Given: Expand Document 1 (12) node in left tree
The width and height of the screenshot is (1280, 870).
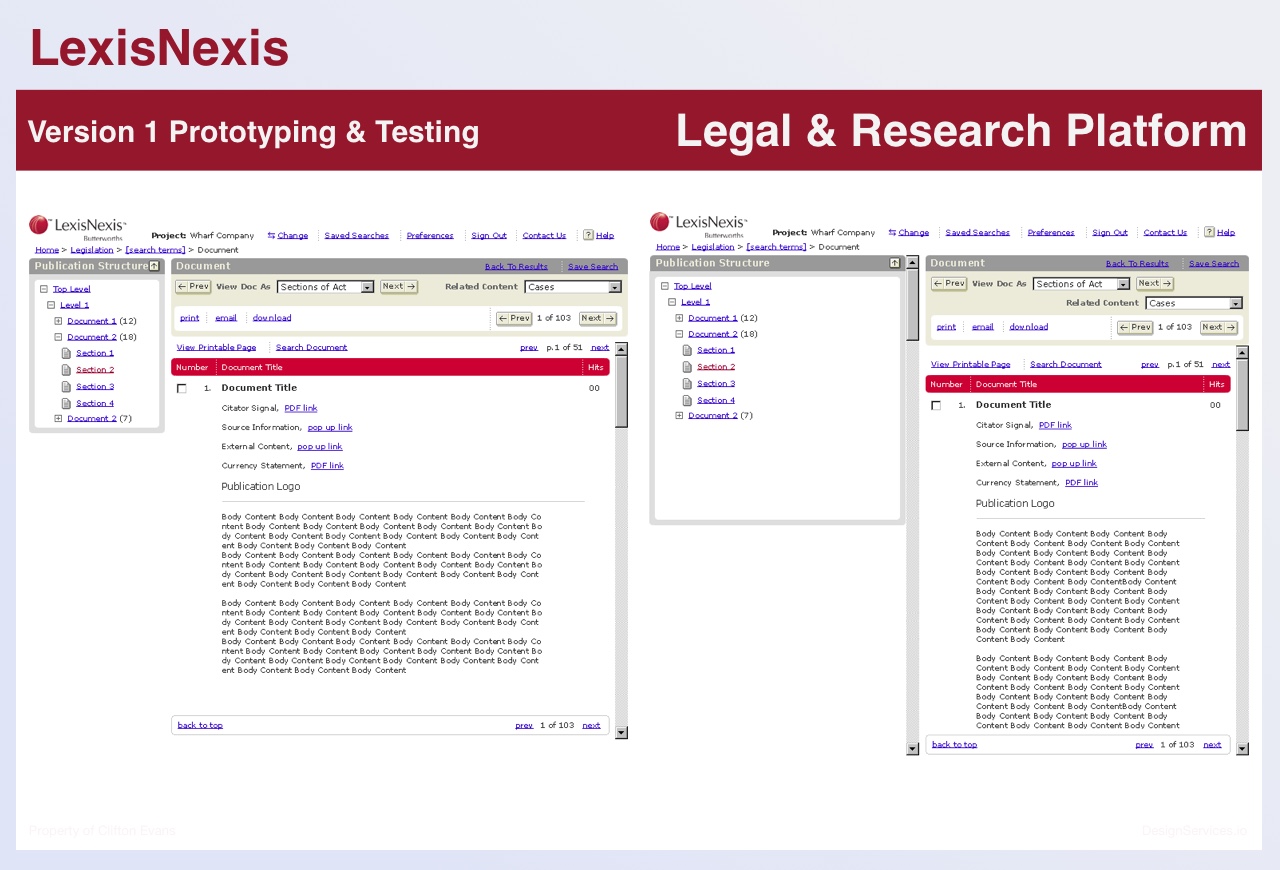Looking at the screenshot, I should coord(58,321).
